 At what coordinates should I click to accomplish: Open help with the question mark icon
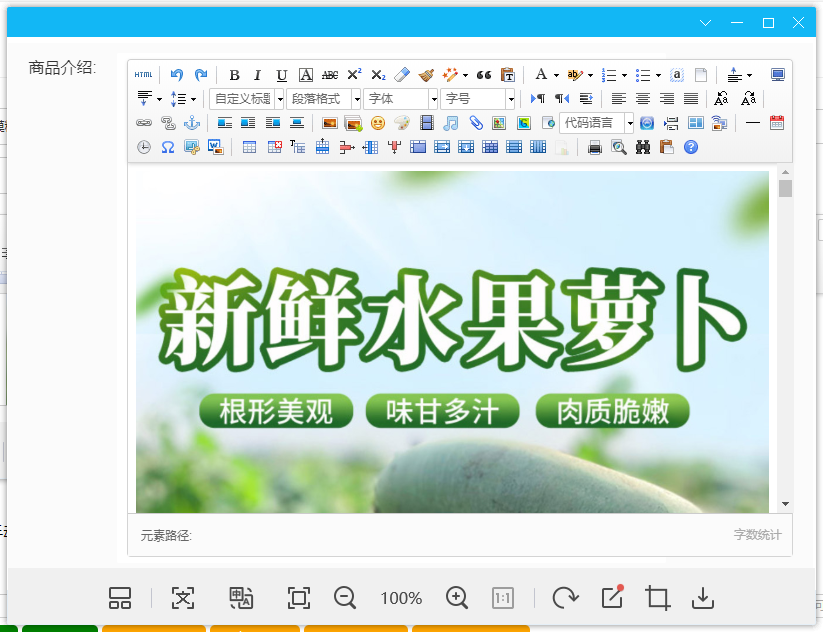click(x=690, y=147)
